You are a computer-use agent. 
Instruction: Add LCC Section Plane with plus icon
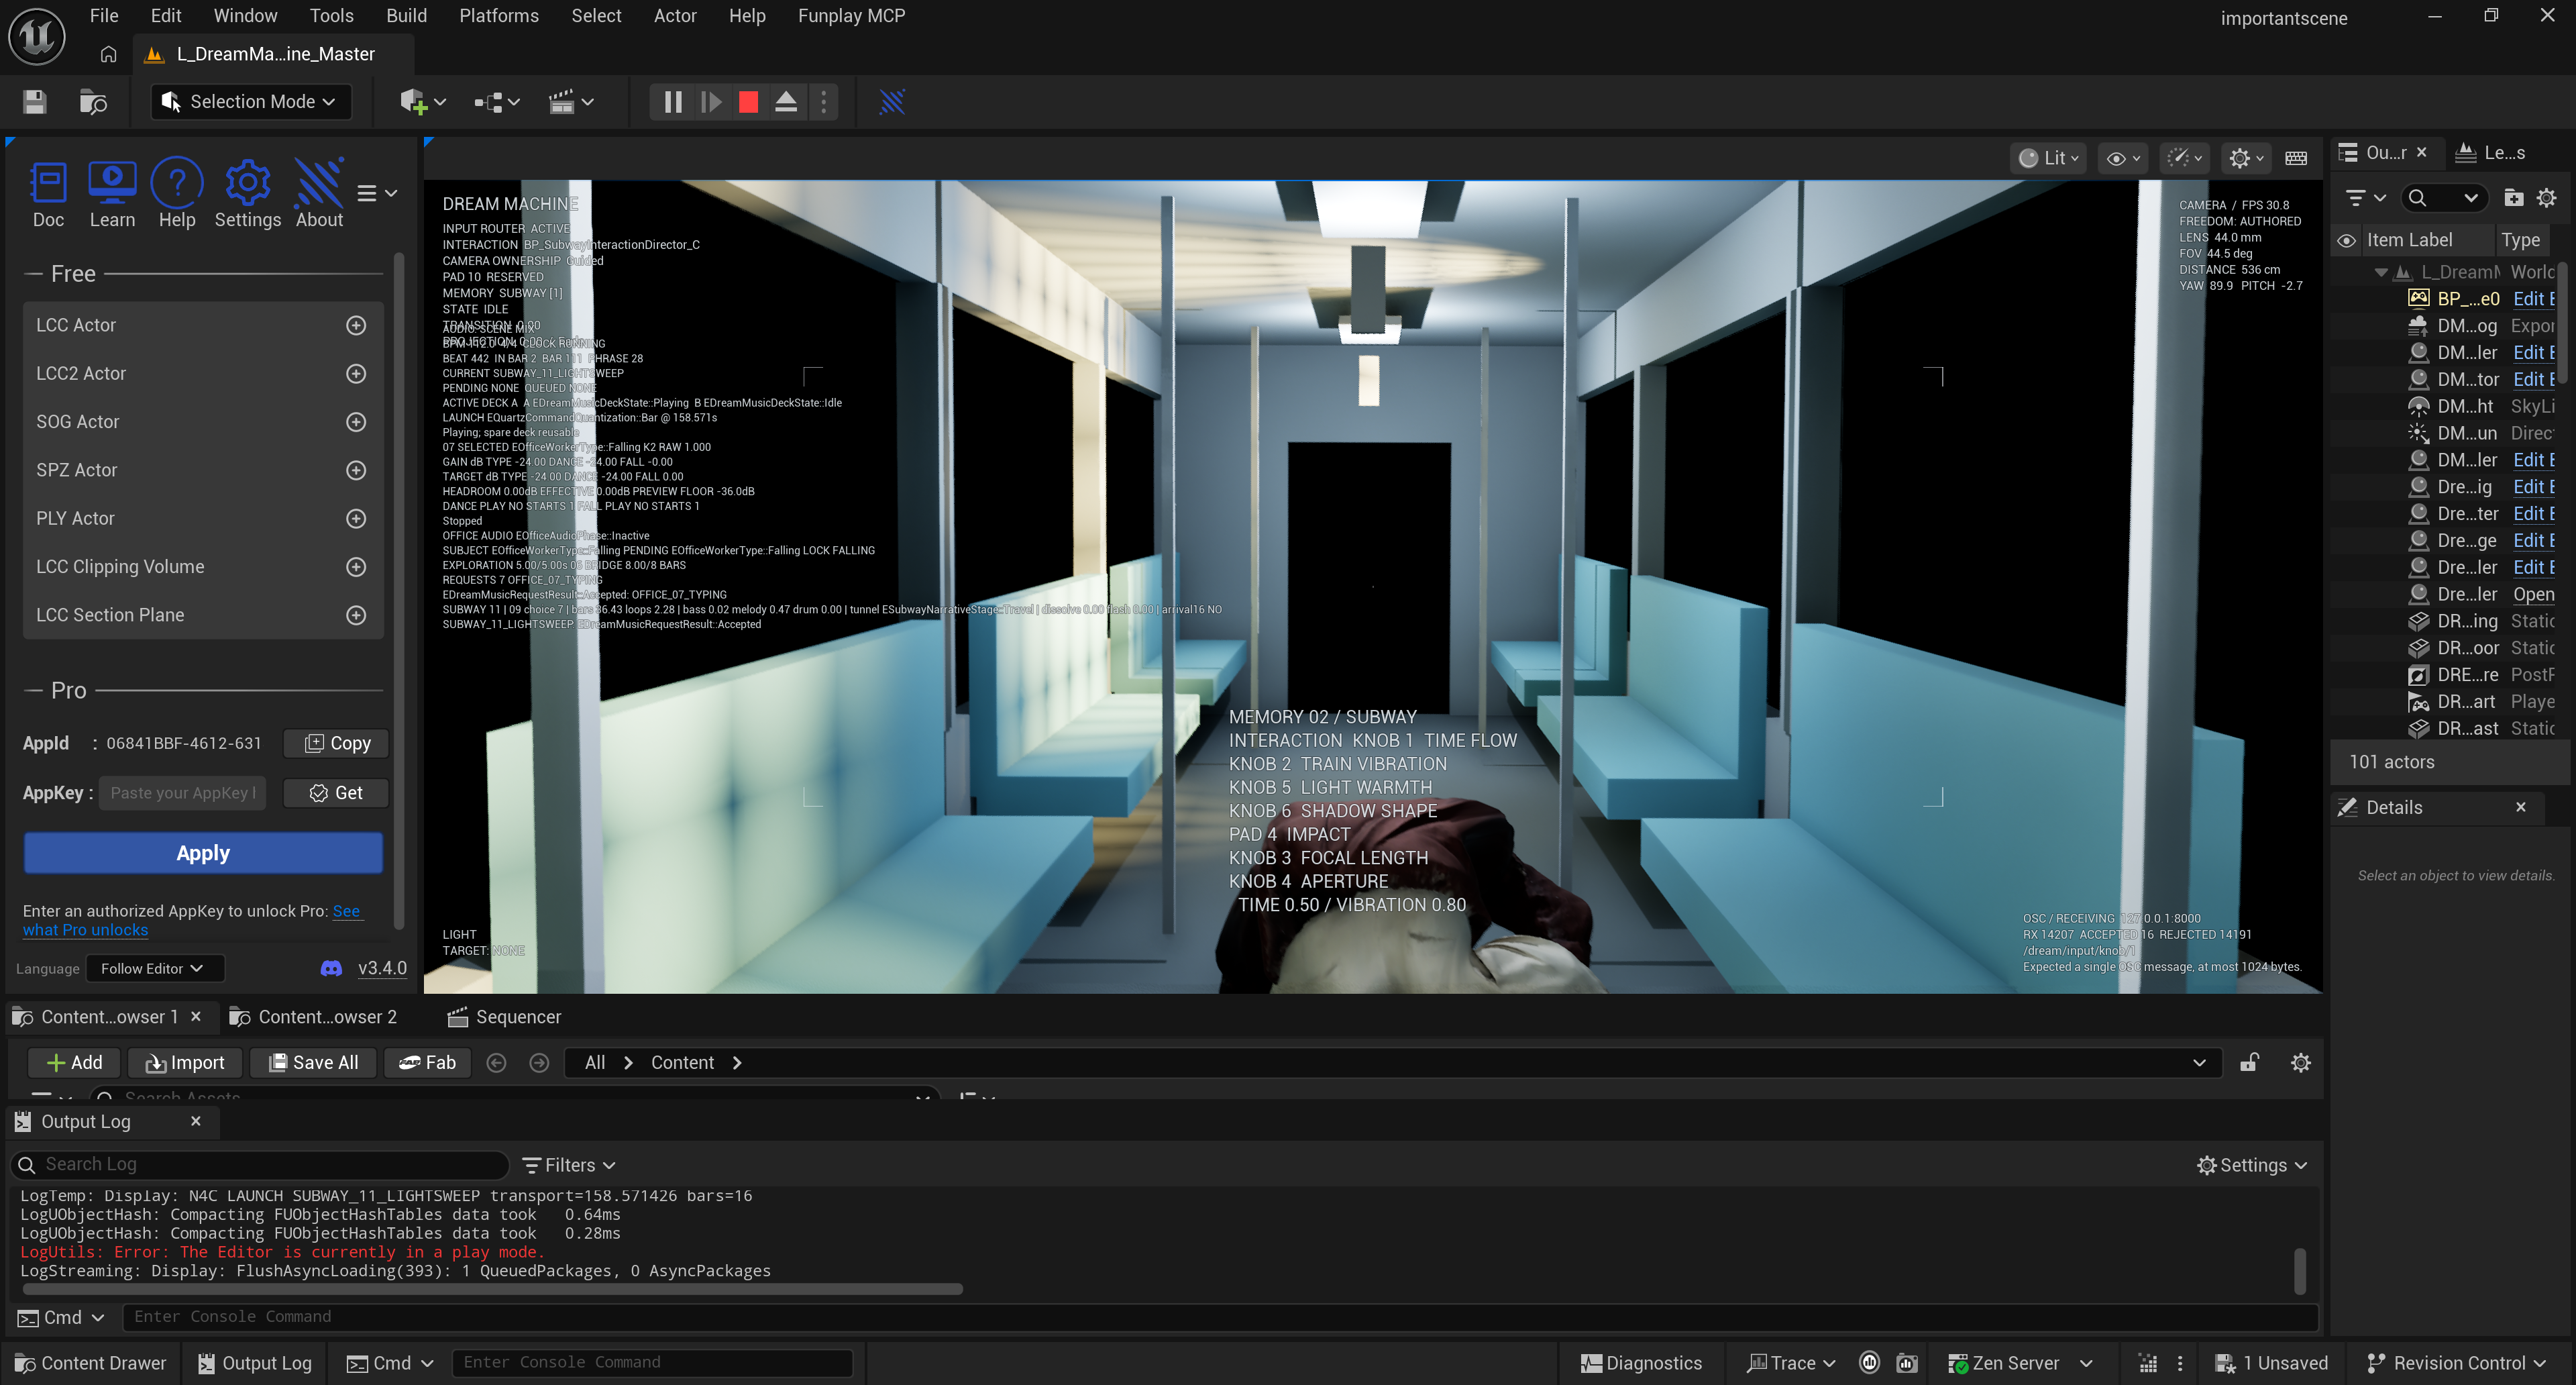[x=355, y=615]
